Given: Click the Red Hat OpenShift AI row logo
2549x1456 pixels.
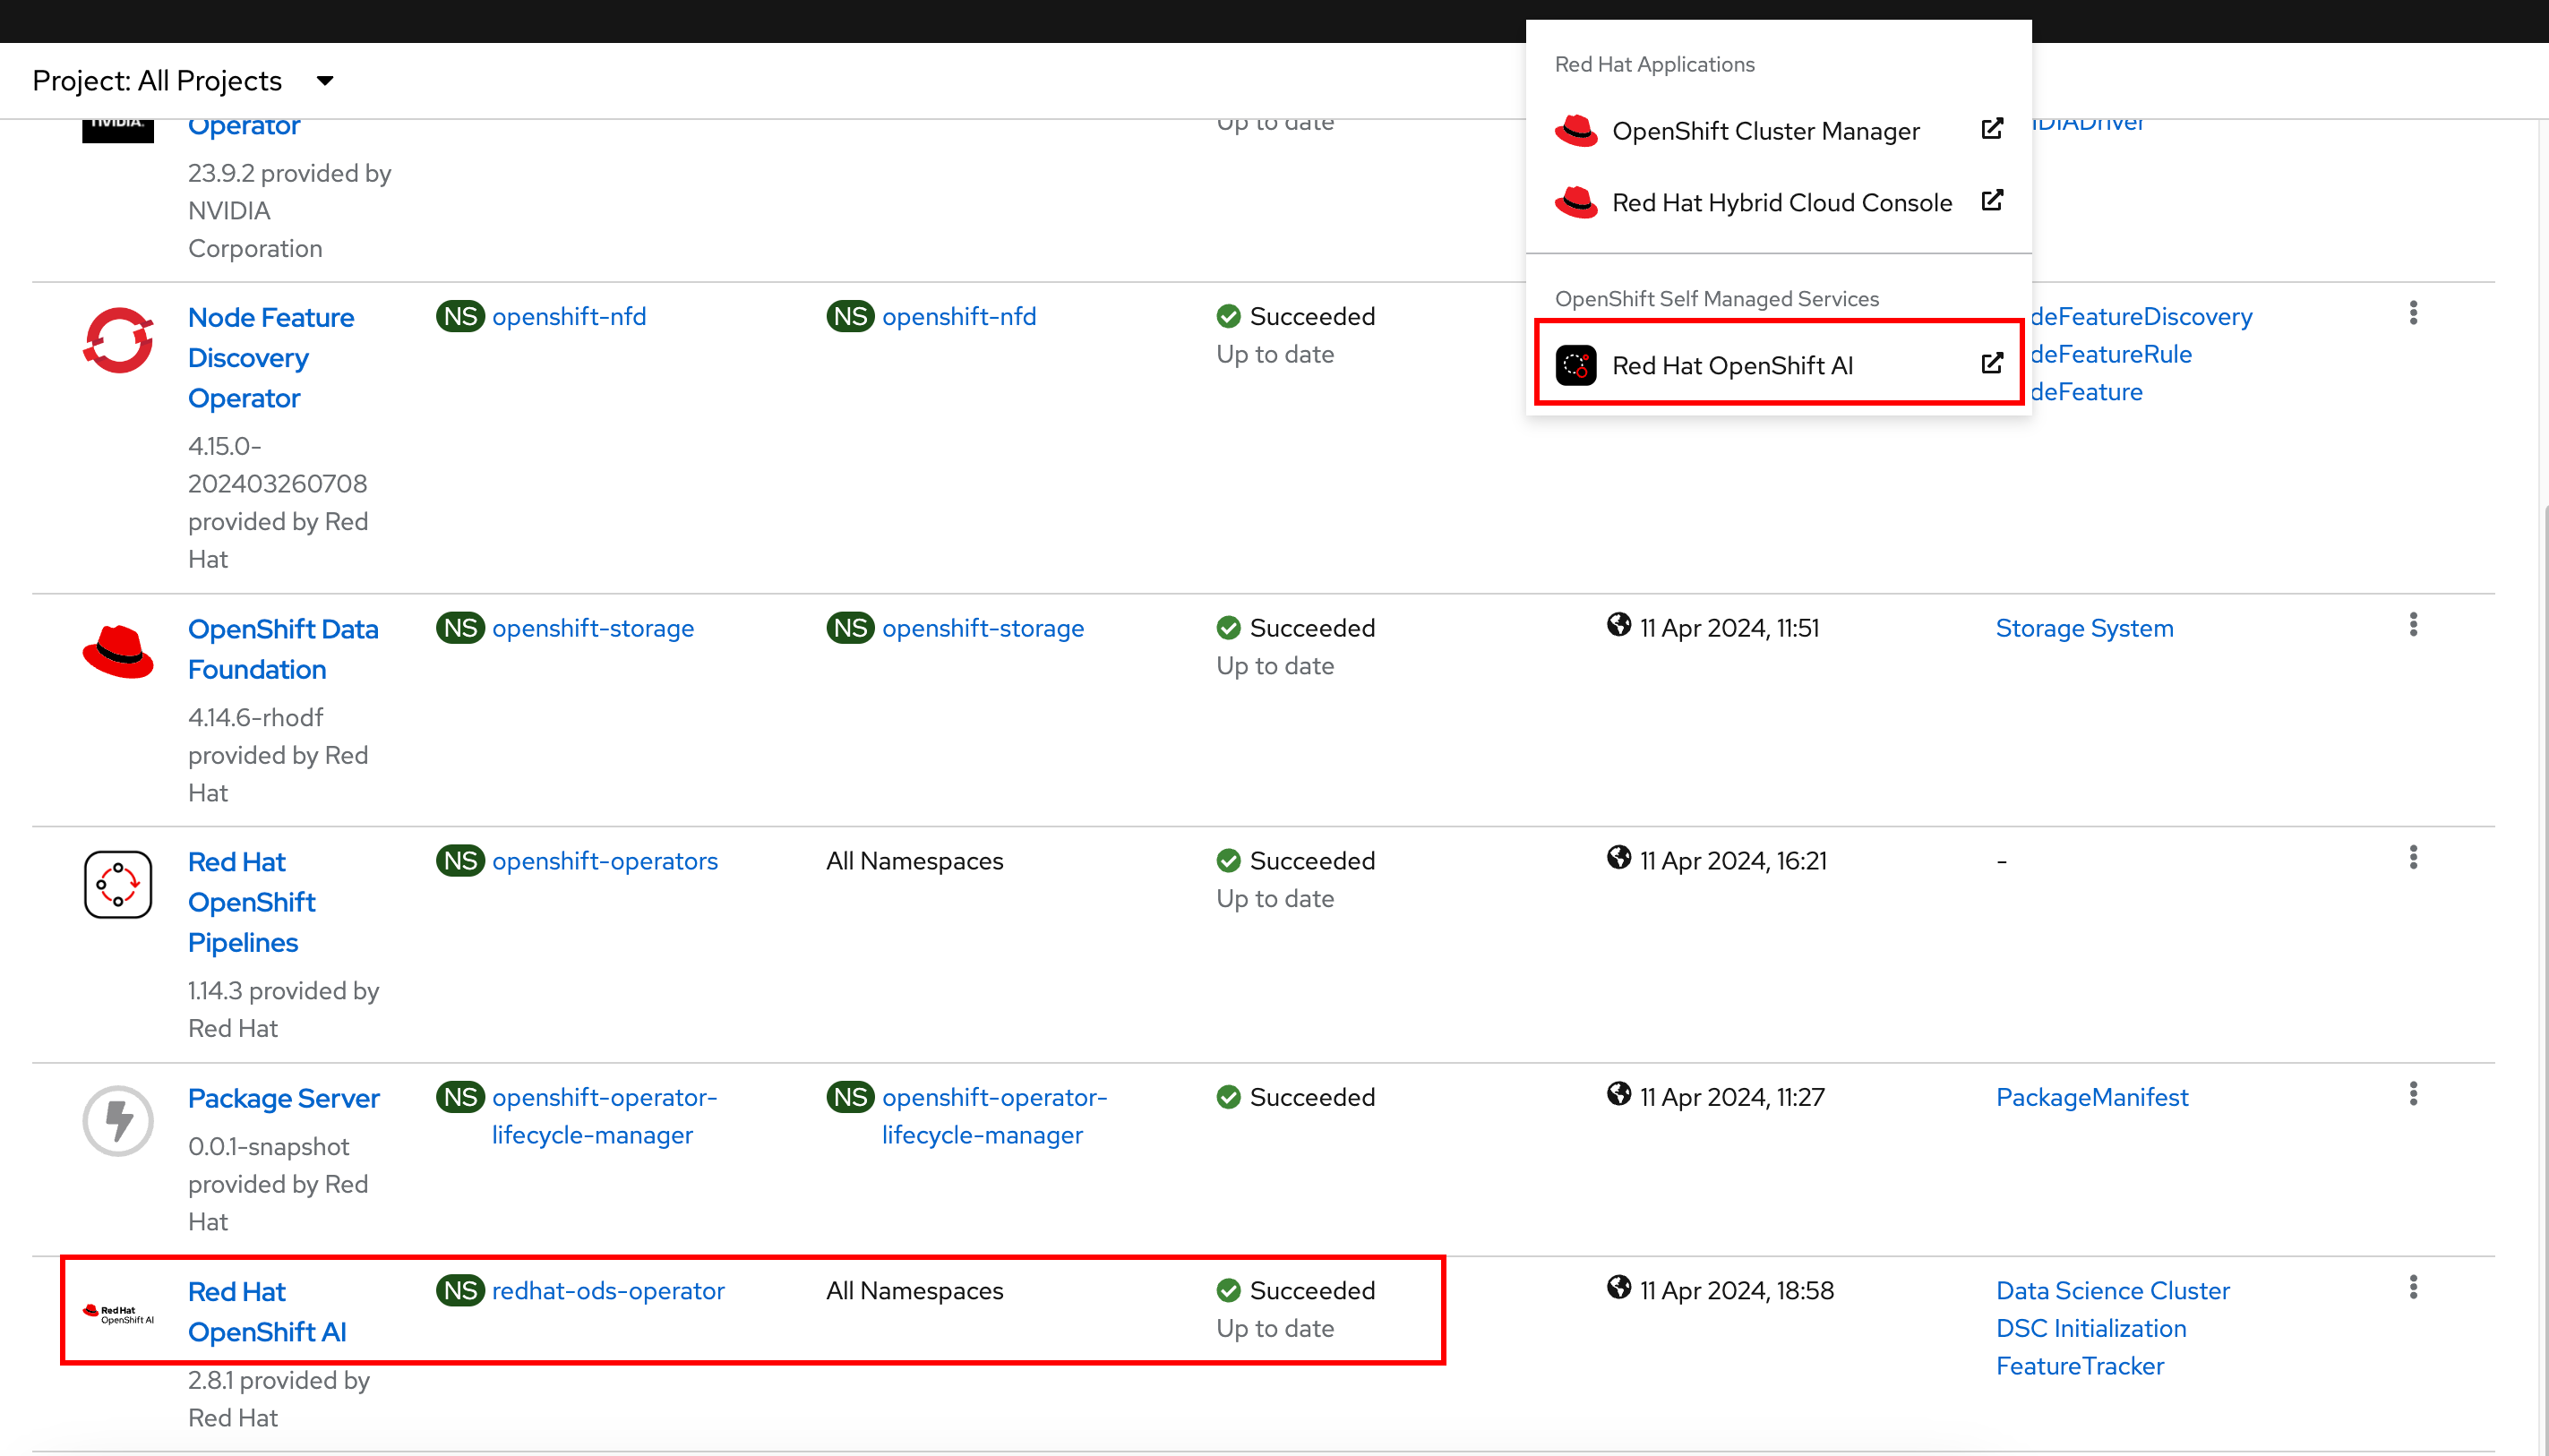Looking at the screenshot, I should (x=118, y=1314).
